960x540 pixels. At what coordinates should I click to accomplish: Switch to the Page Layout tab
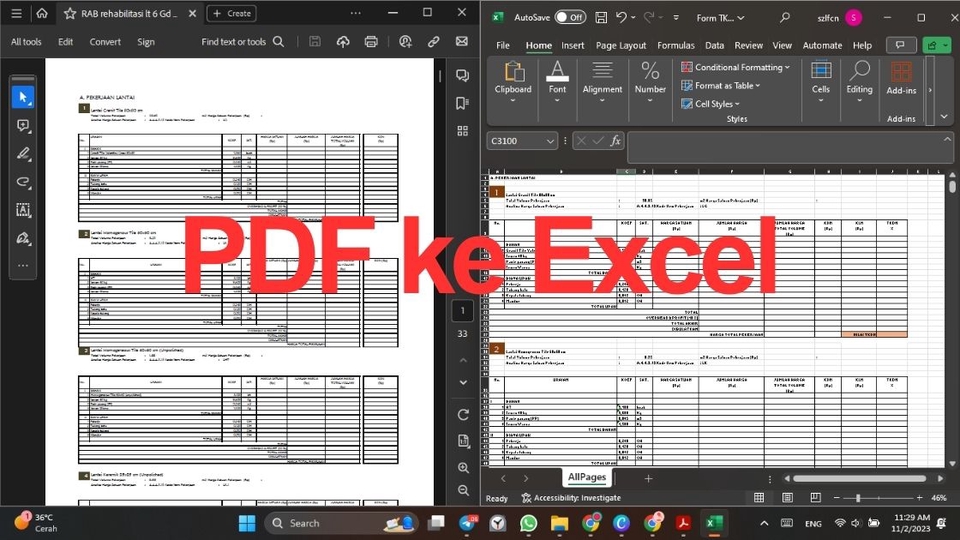coord(621,45)
